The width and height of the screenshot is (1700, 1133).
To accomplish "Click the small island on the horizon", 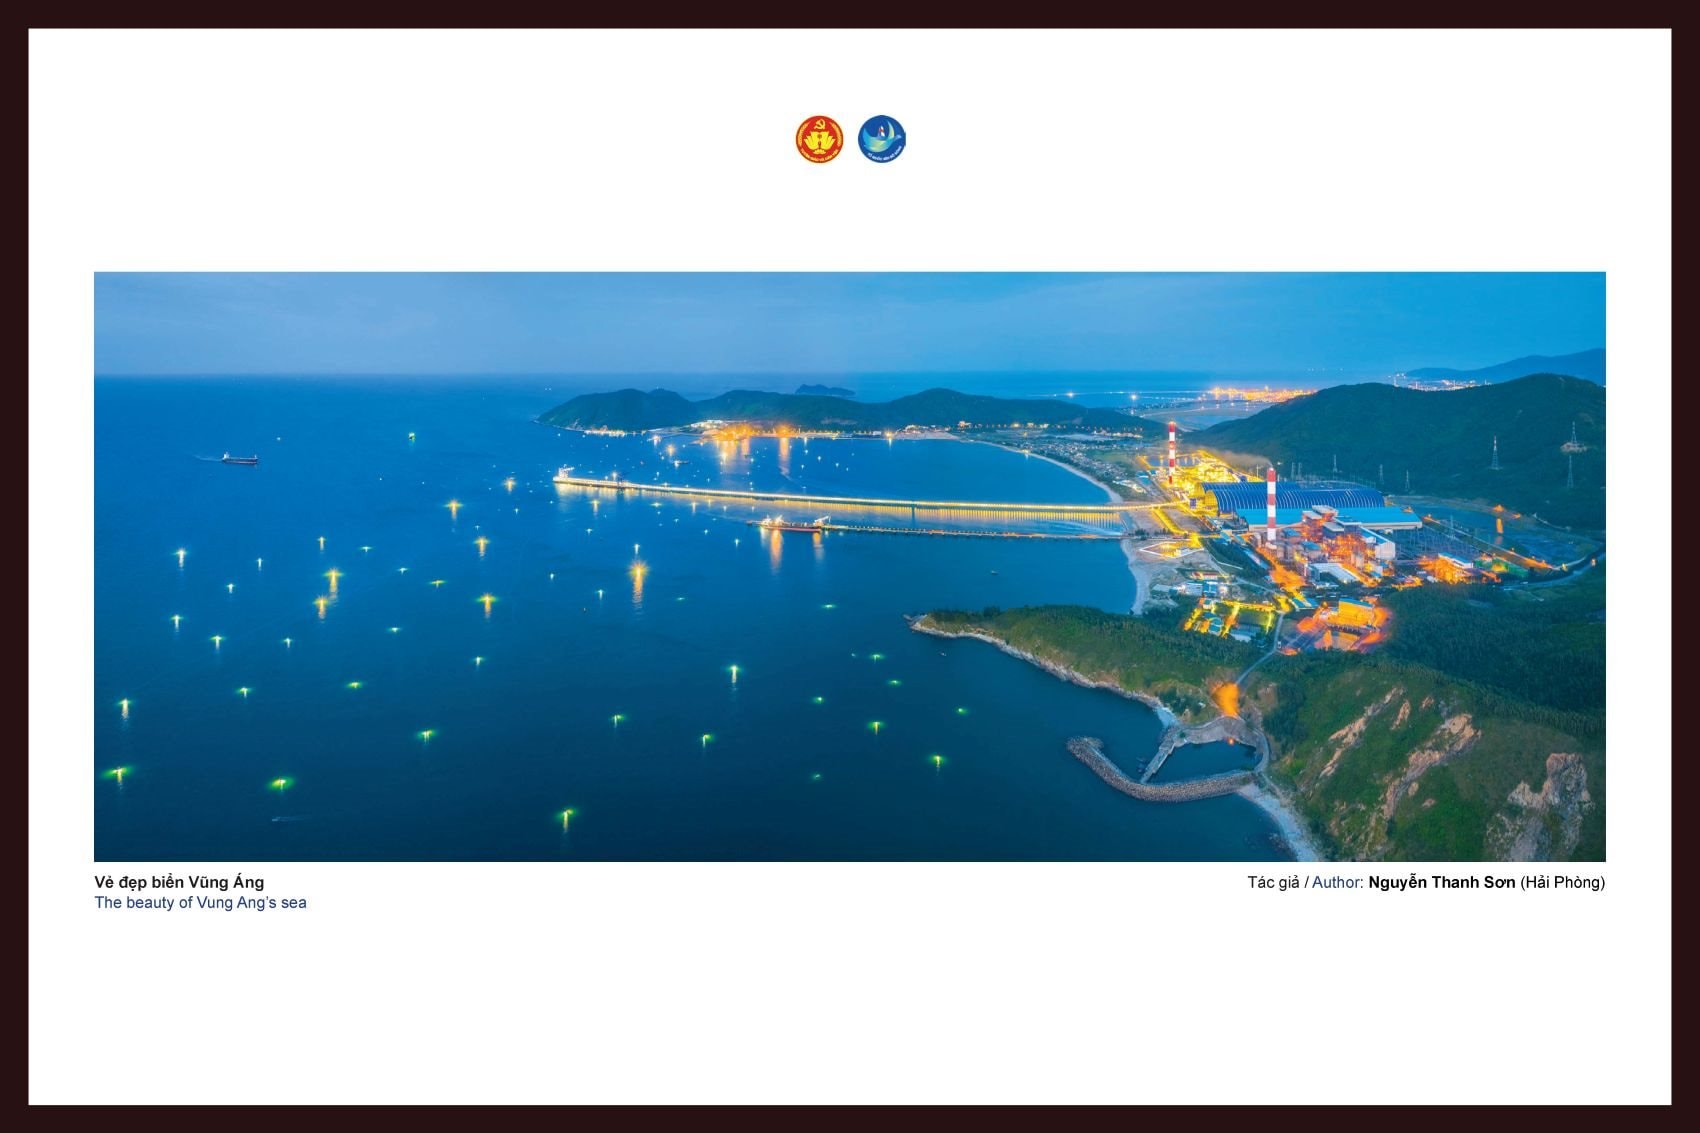I will point(822,389).
